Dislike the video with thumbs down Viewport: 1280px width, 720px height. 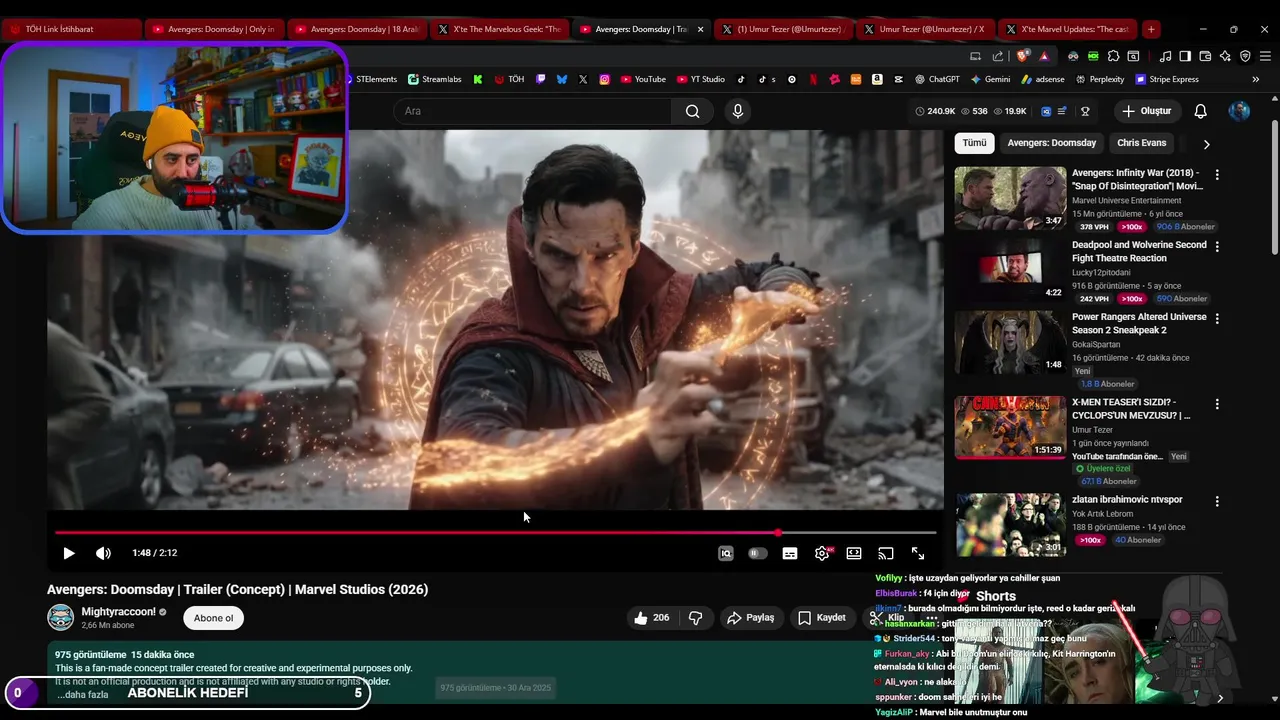click(x=695, y=618)
